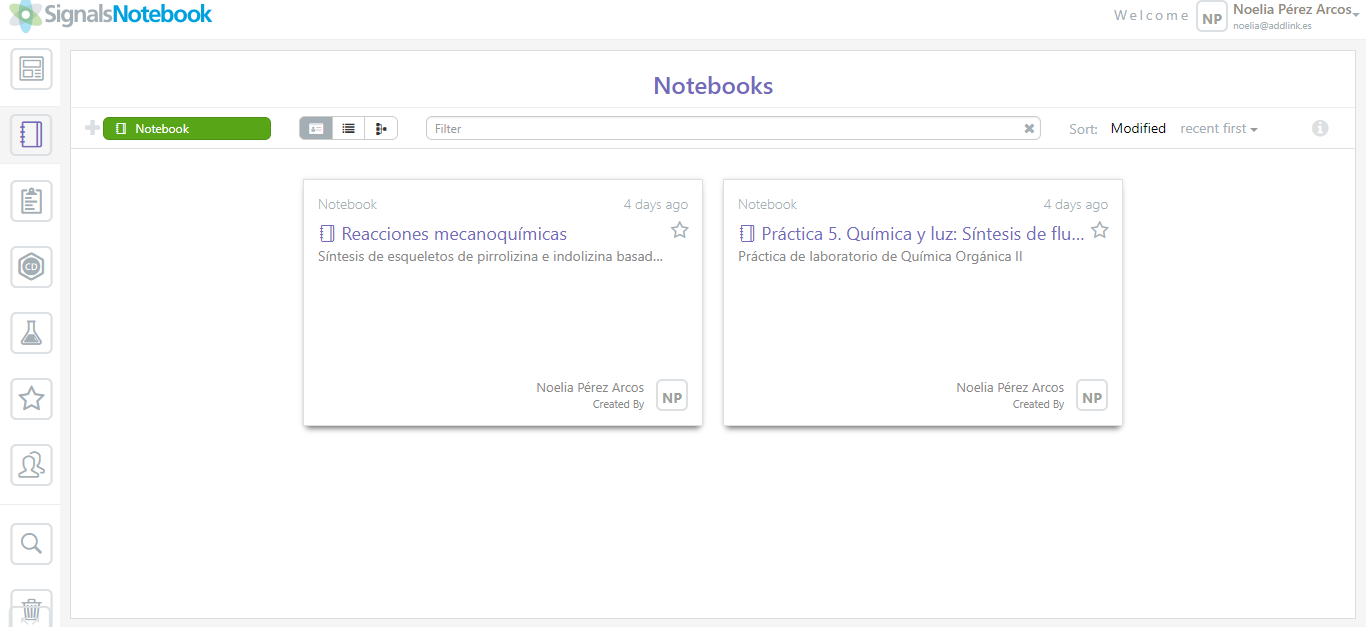Image resolution: width=1366 pixels, height=627 pixels.
Task: Open the Modified sort field selector
Action: 1138,129
